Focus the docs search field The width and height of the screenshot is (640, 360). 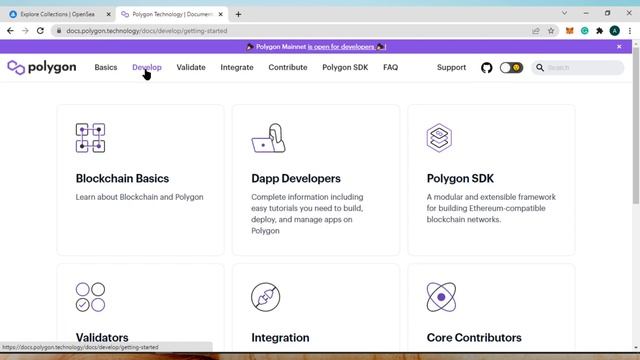(578, 68)
